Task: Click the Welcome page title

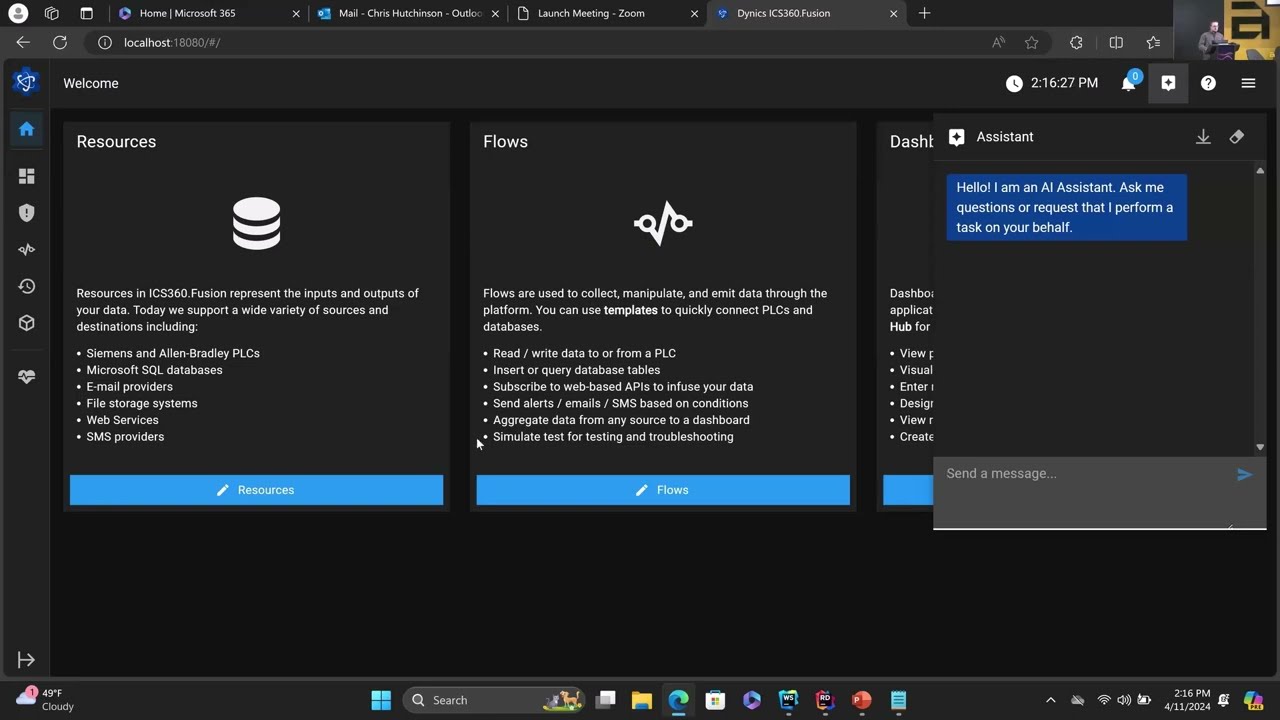Action: point(91,83)
